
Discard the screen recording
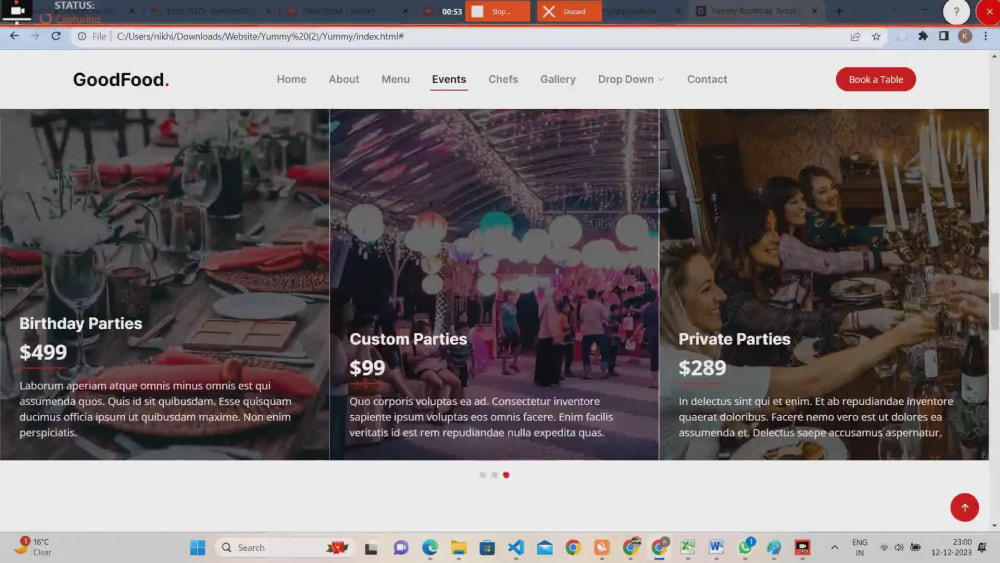pos(569,11)
